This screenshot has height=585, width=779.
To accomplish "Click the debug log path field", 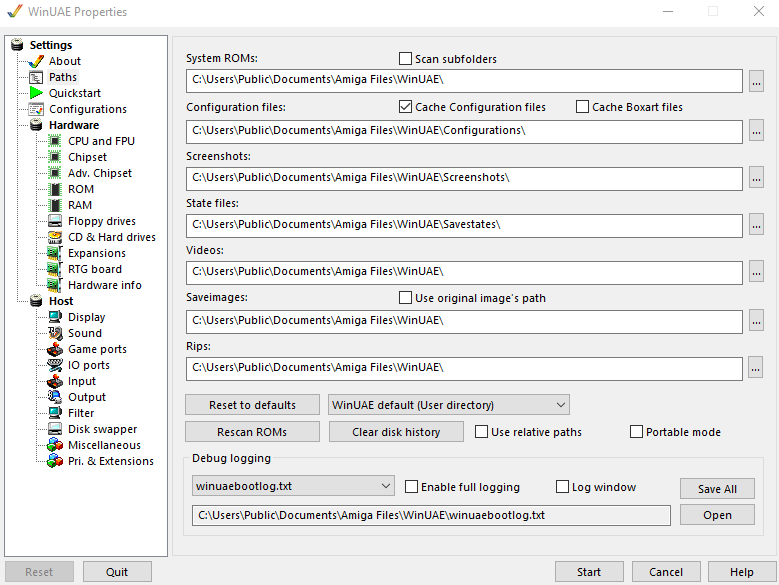I will (431, 515).
